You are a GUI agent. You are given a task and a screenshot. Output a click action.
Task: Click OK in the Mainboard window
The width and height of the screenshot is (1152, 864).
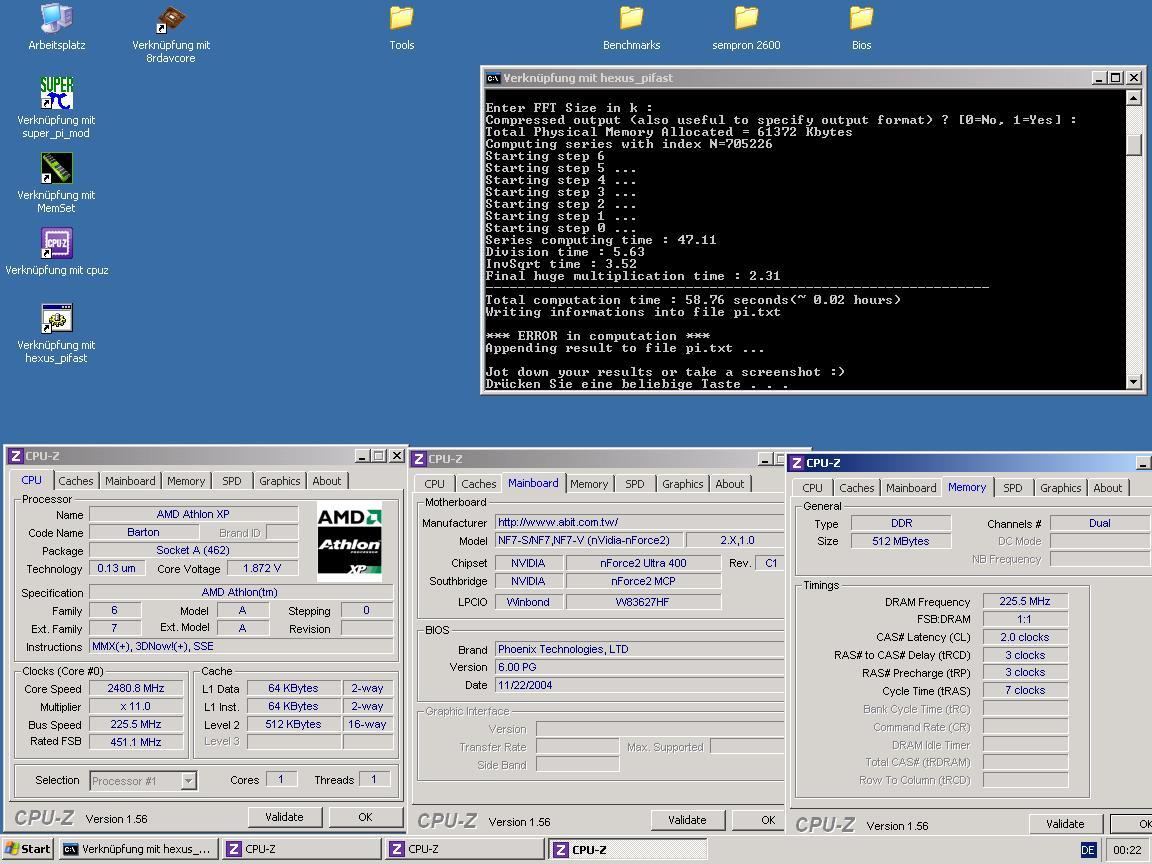click(x=759, y=820)
